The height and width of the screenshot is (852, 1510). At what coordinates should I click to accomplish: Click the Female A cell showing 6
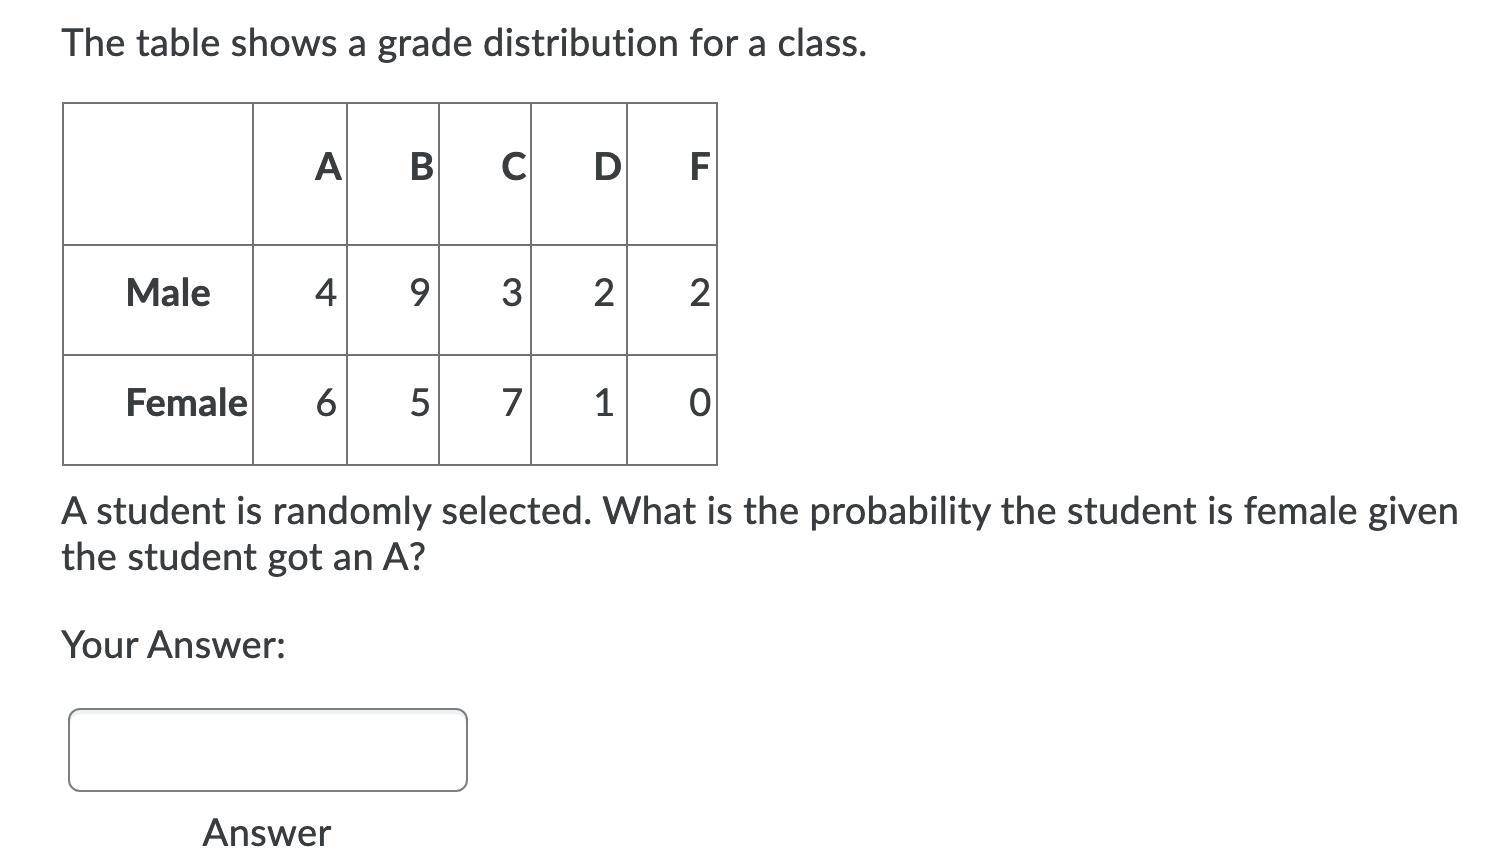click(300, 410)
